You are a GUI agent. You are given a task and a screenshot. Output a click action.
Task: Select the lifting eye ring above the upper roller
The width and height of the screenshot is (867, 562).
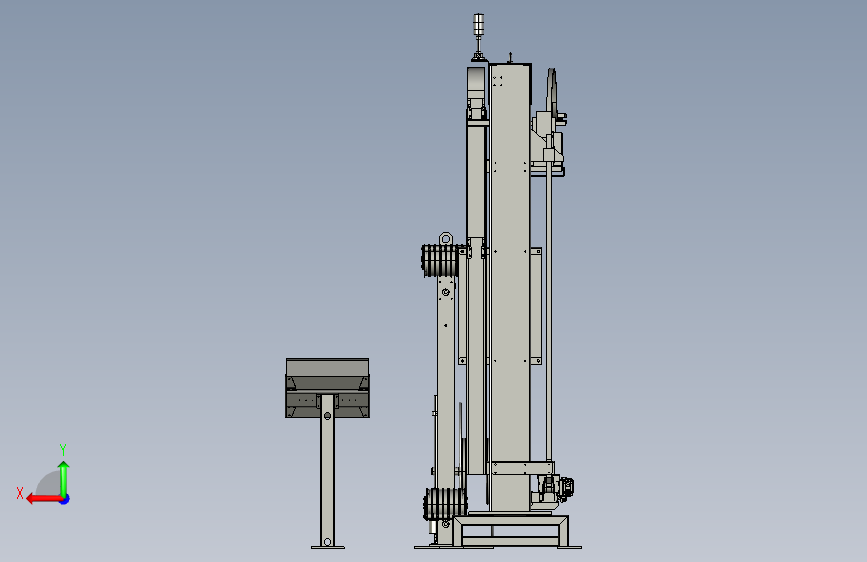pos(446,239)
